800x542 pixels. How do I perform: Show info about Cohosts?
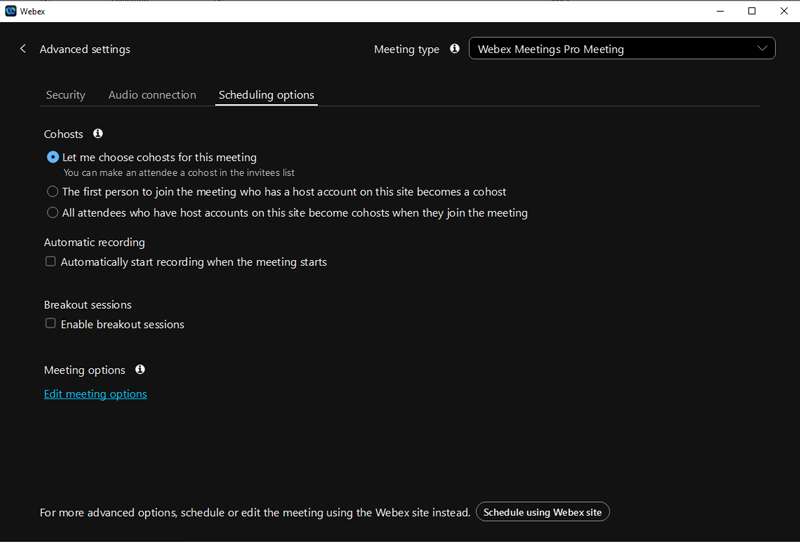pyautogui.click(x=98, y=133)
